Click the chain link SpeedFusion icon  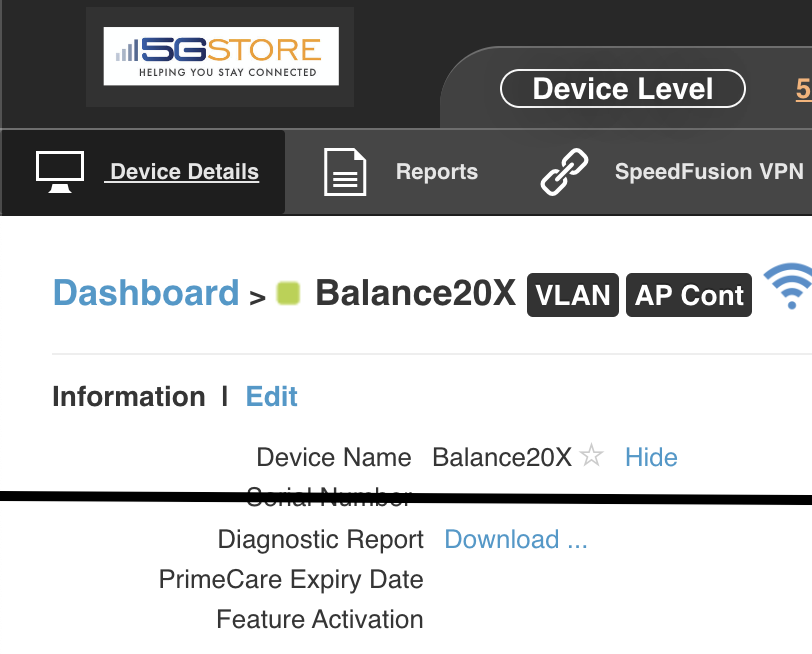564,172
